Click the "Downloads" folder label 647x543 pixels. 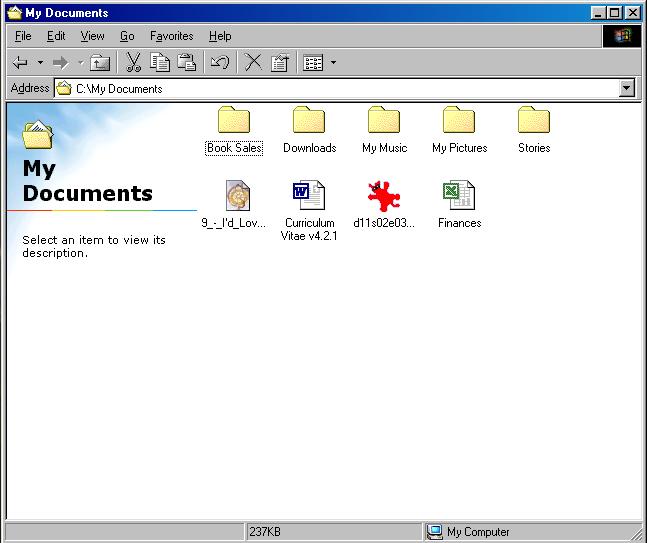click(x=309, y=148)
